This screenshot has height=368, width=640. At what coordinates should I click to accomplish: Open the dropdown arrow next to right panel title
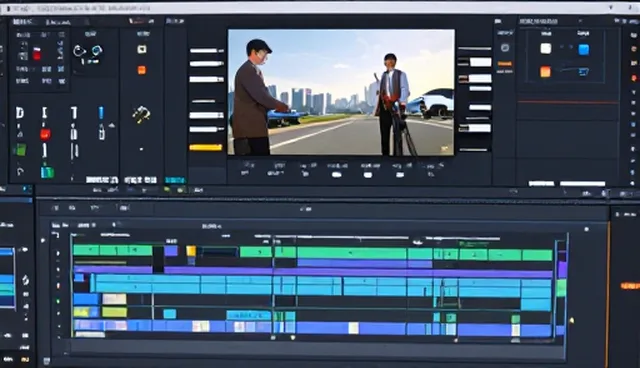coord(580,21)
